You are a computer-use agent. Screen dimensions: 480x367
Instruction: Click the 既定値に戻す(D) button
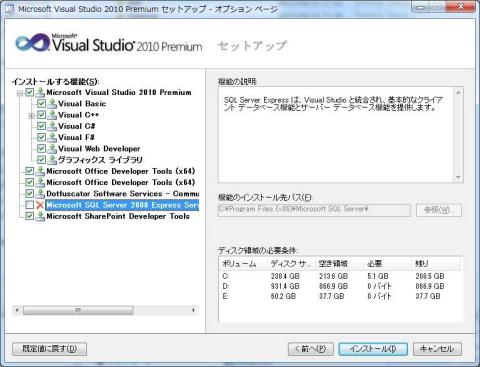pyautogui.click(x=49, y=349)
